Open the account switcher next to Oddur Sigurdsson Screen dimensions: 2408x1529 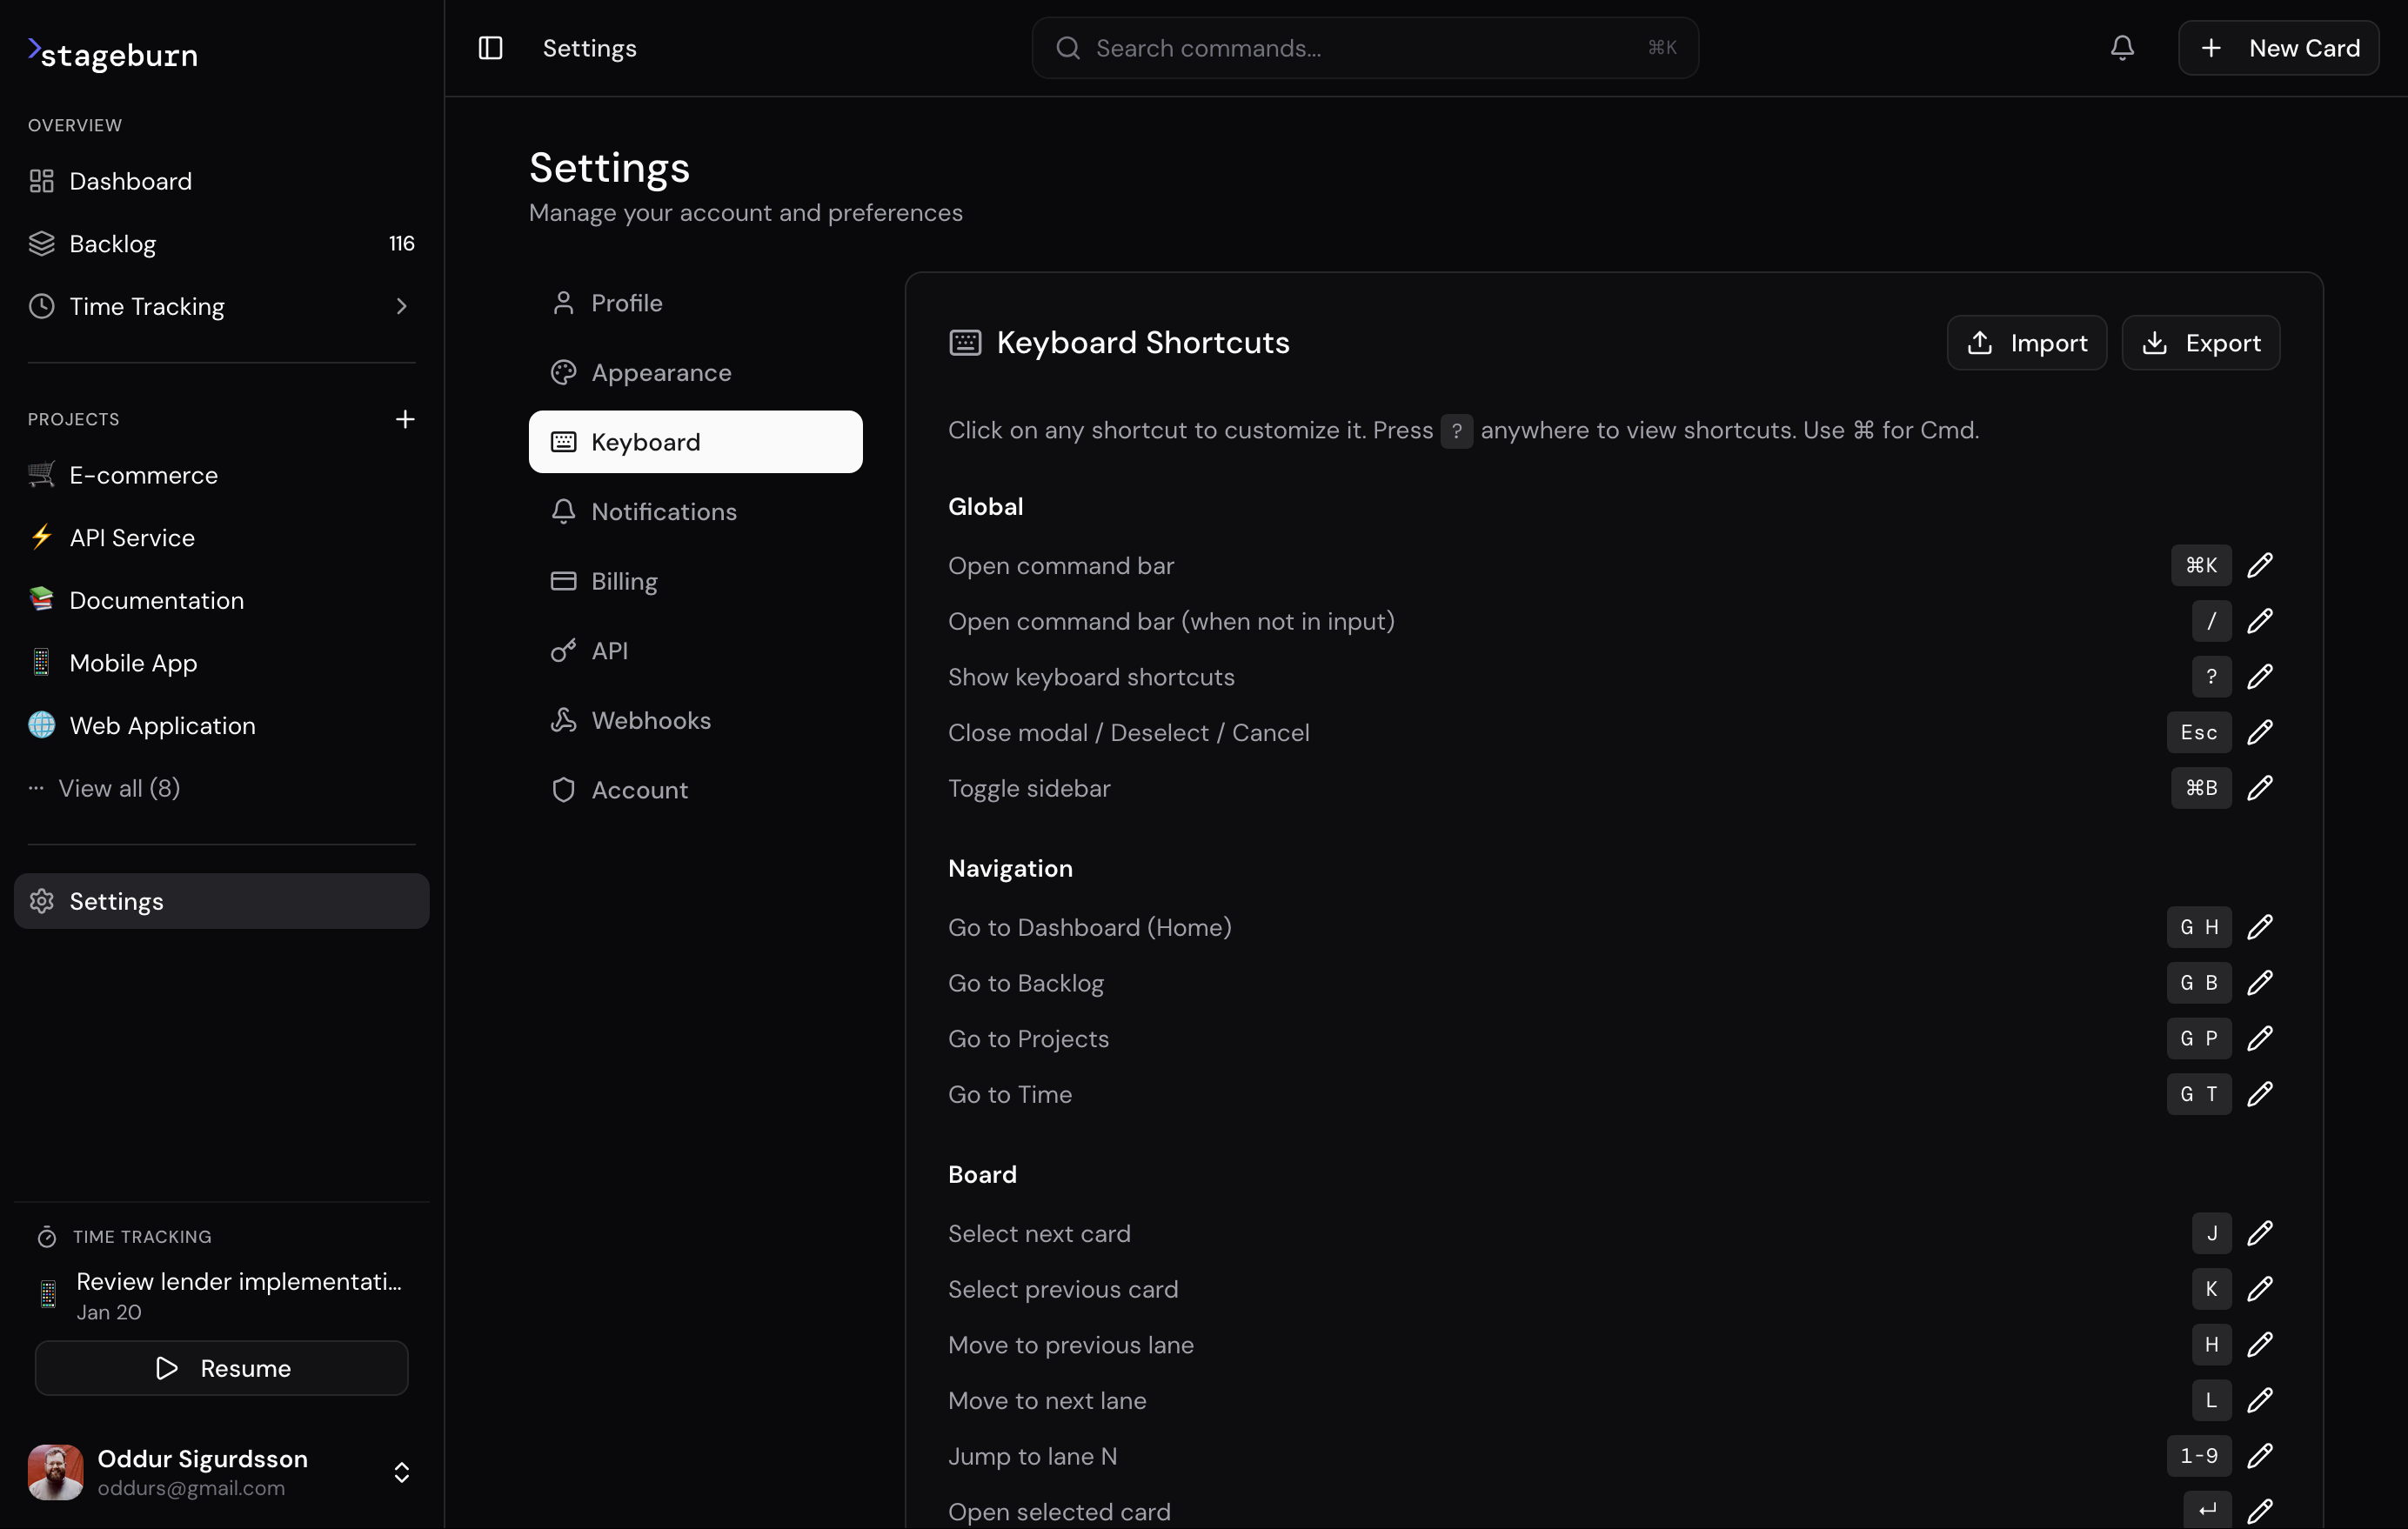[x=402, y=1471]
